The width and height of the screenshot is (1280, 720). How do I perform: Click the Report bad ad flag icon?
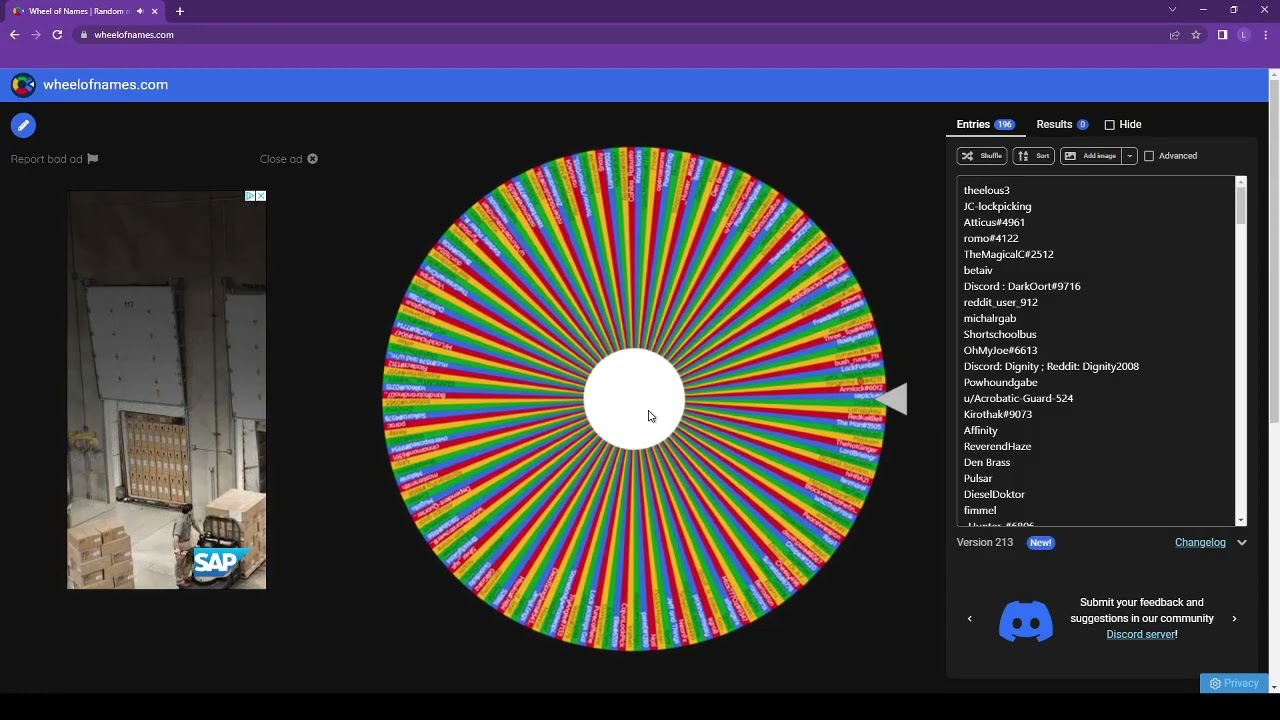pyautogui.click(x=93, y=159)
